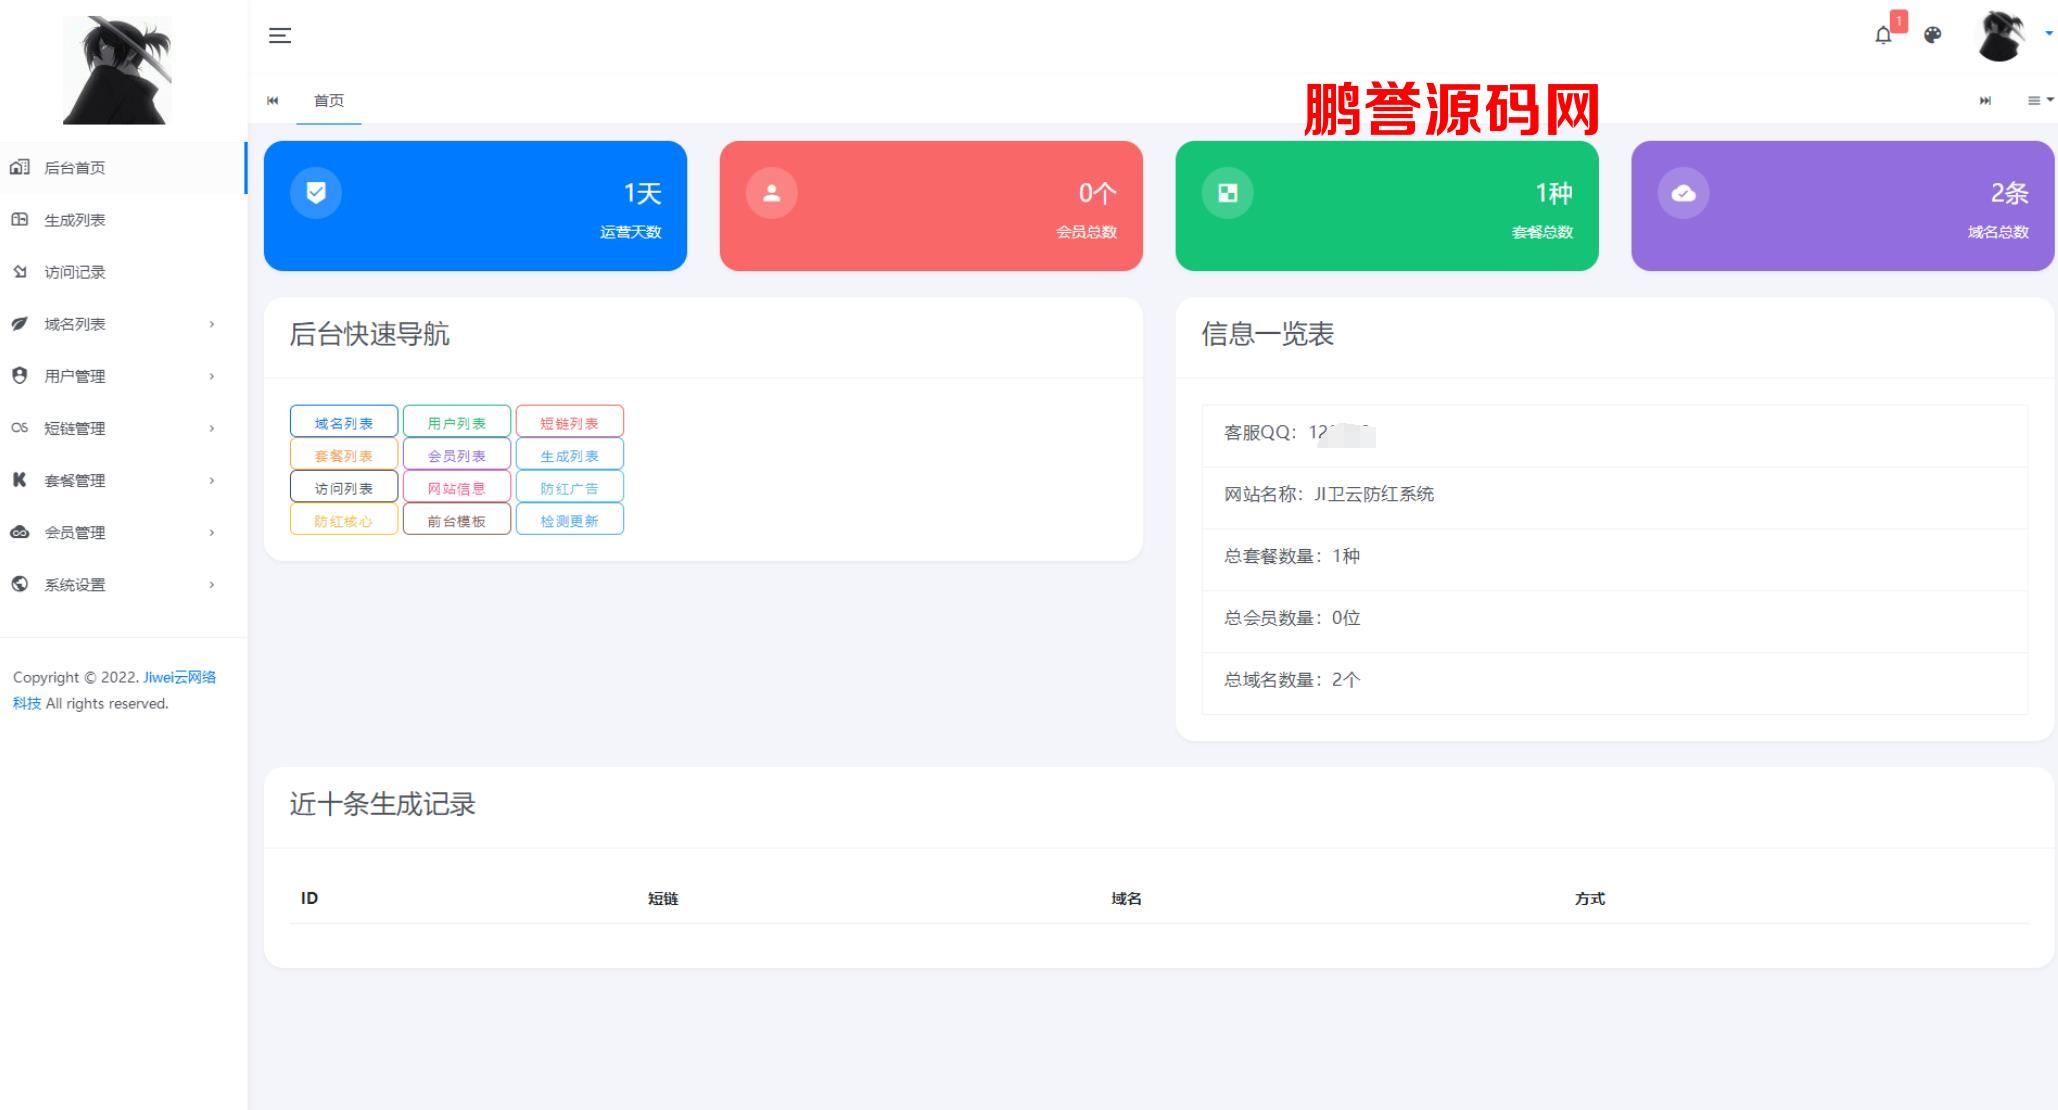This screenshot has height=1110, width=2058.
Task: Click the 会员列表 quick nav button
Action: [x=457, y=455]
